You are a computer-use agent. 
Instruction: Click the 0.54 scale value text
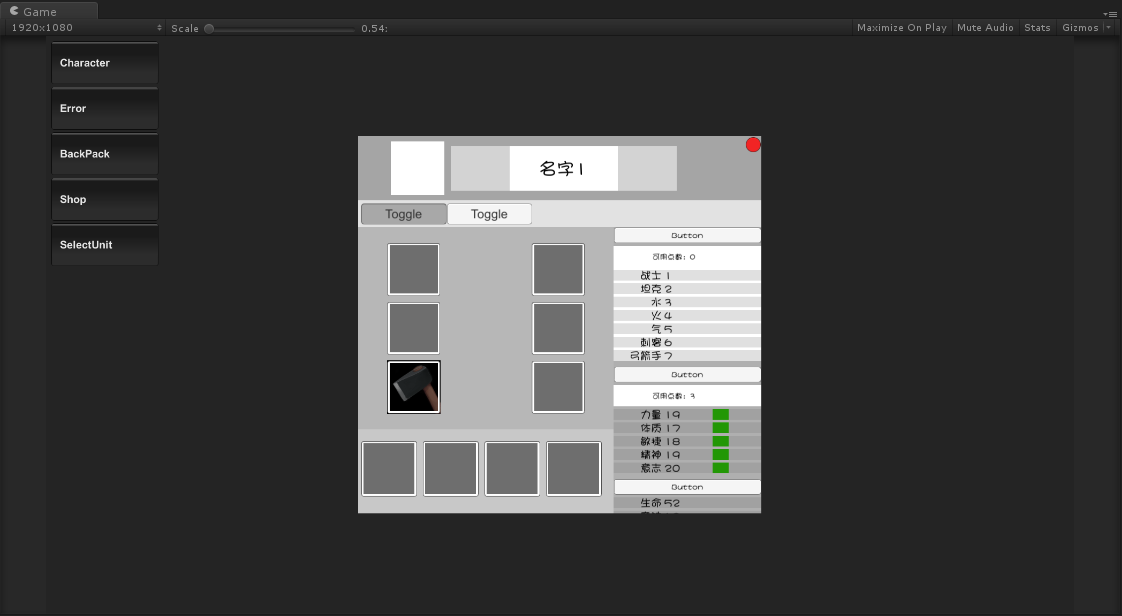click(374, 29)
